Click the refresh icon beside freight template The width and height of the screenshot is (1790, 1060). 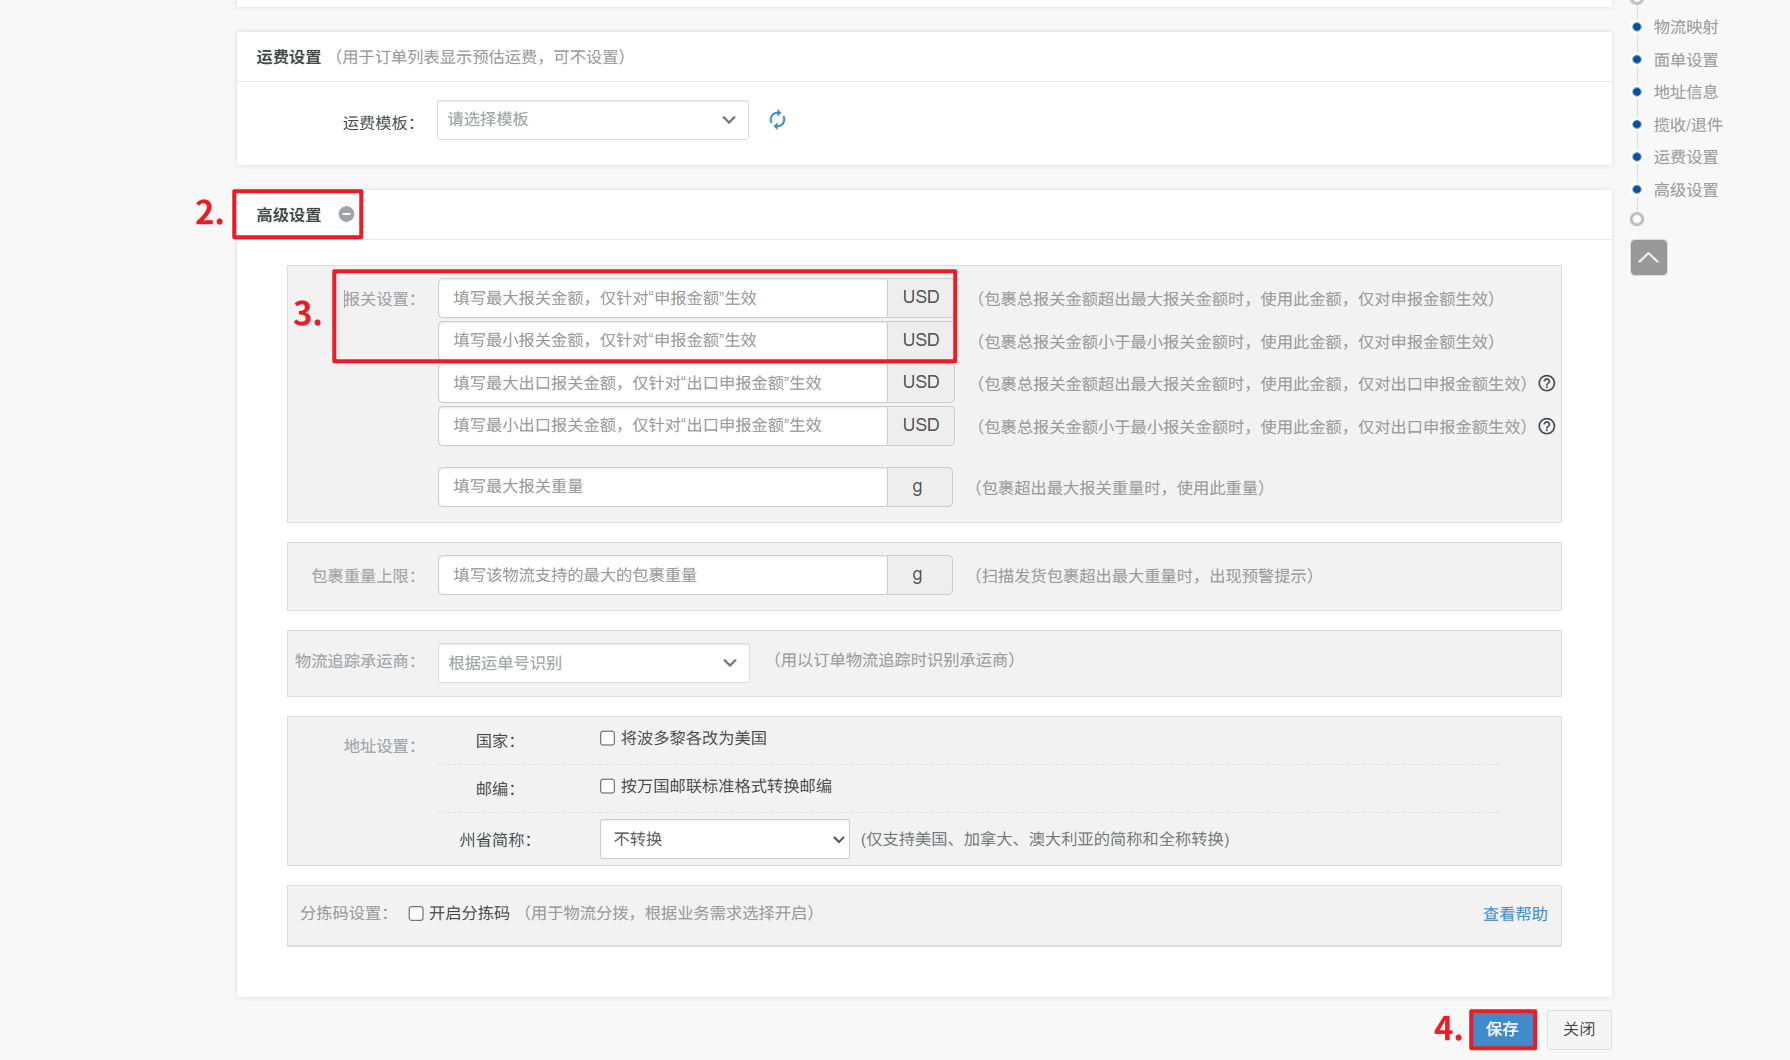coord(777,120)
